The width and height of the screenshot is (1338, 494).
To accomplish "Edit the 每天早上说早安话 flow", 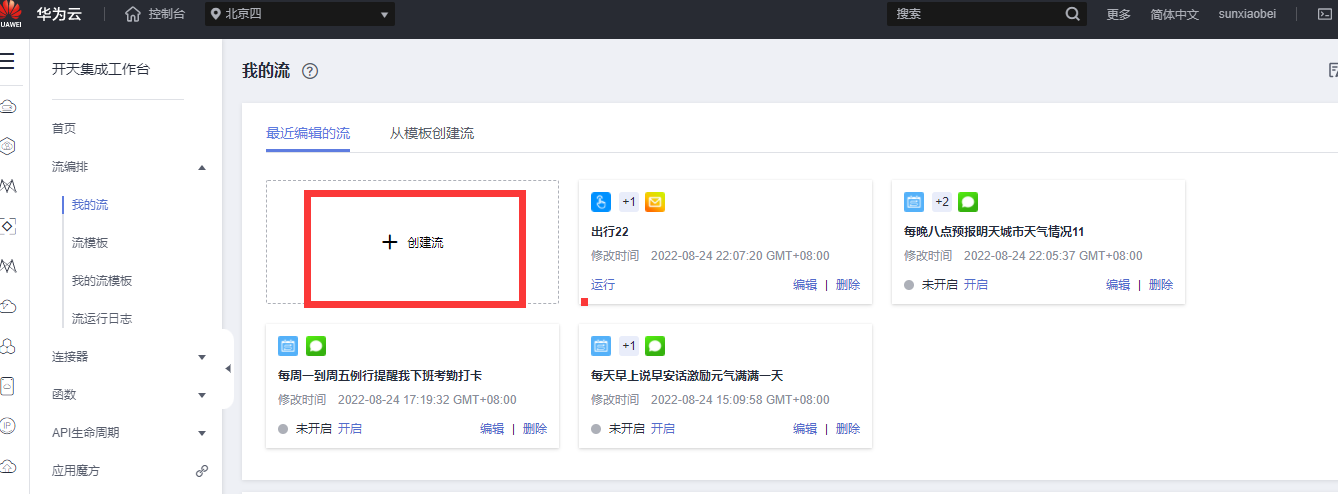I will click(x=805, y=429).
